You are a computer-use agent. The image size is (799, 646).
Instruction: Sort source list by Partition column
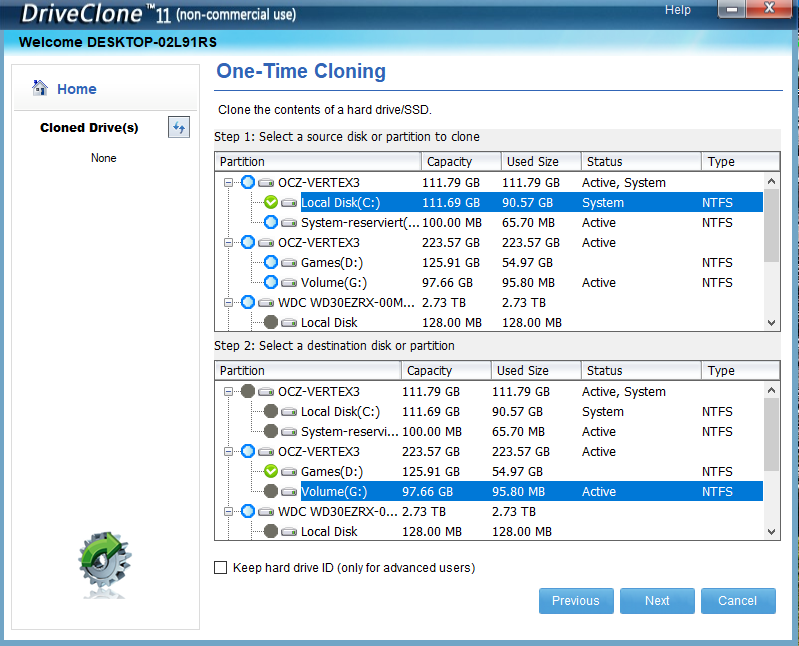click(318, 162)
